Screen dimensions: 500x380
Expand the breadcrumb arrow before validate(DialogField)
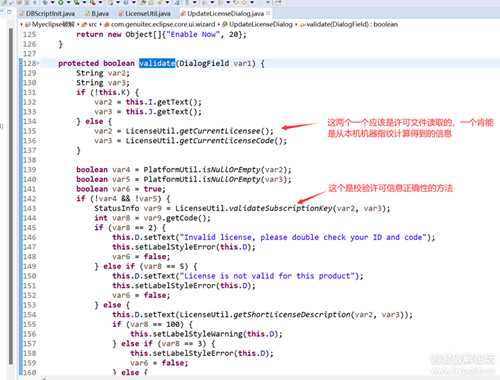click(x=296, y=24)
